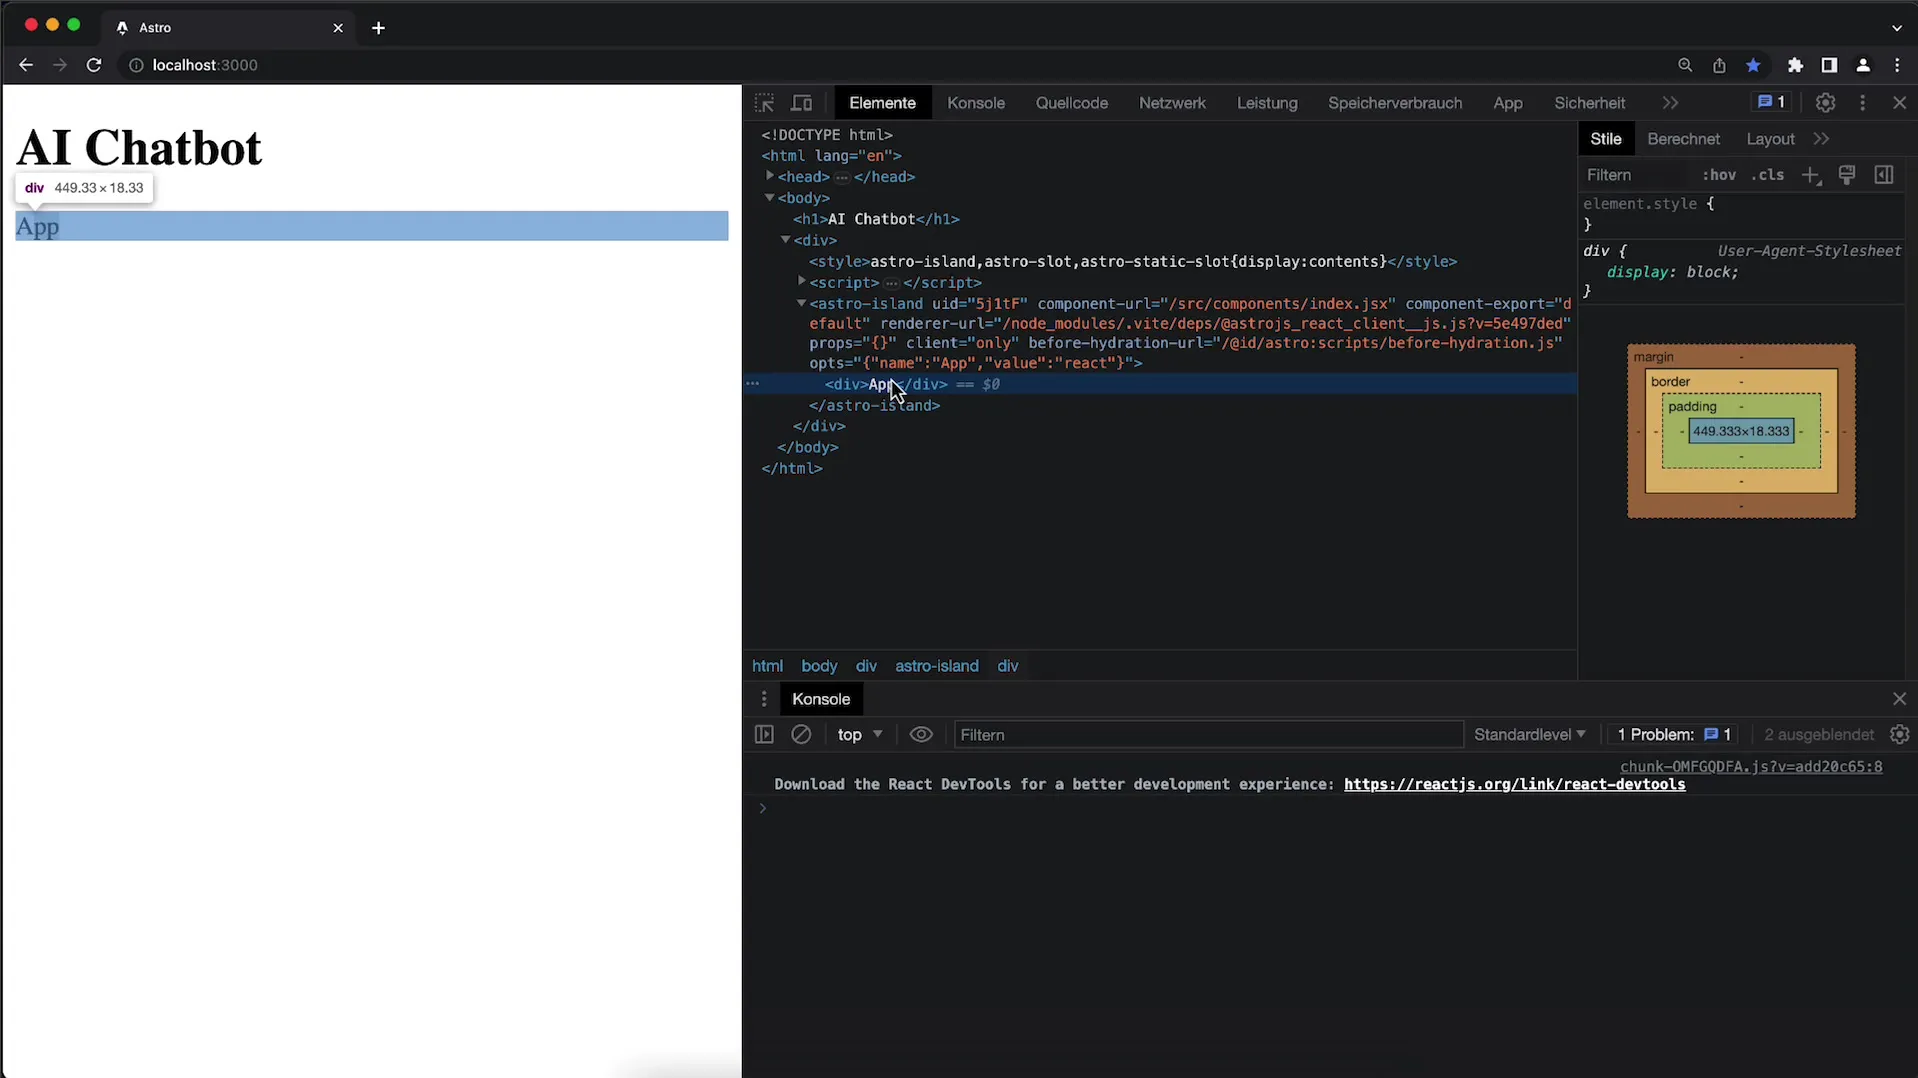This screenshot has width=1918, height=1078.
Task: Click the paintbrush rendering emulation icon in Styles
Action: pos(1847,175)
